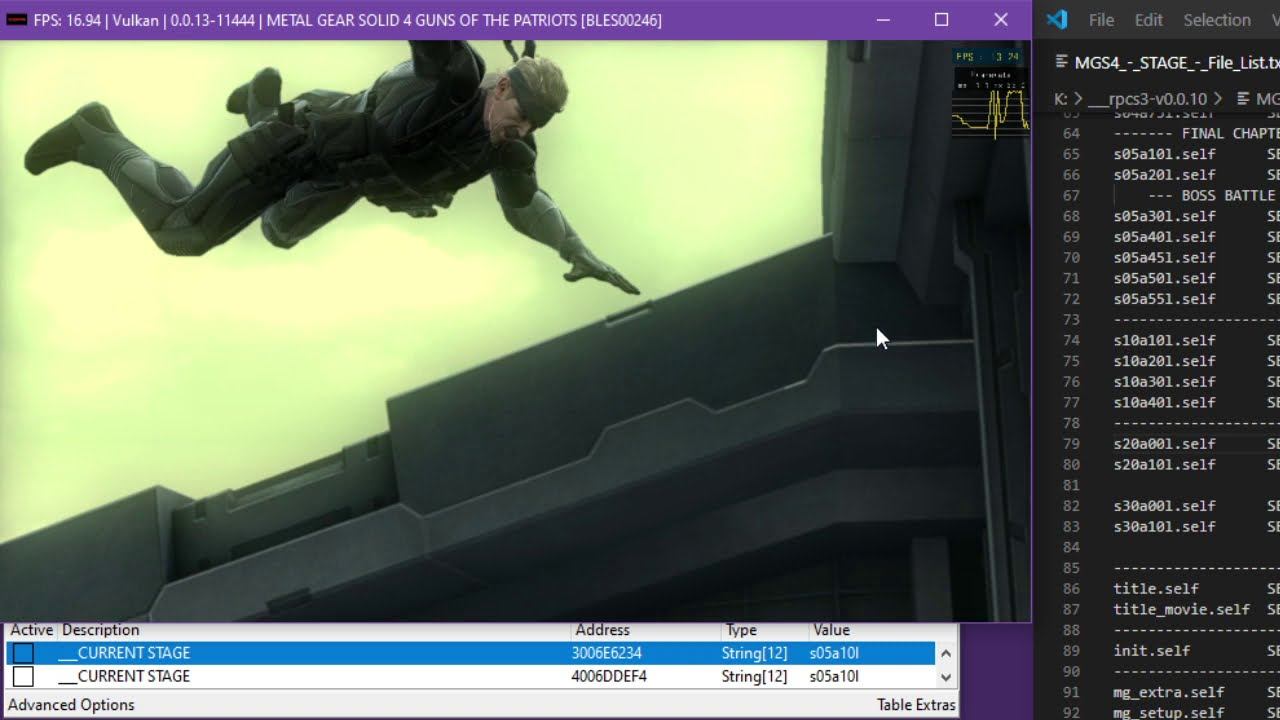Click the Address column header
This screenshot has width=1280, height=720.
click(602, 630)
